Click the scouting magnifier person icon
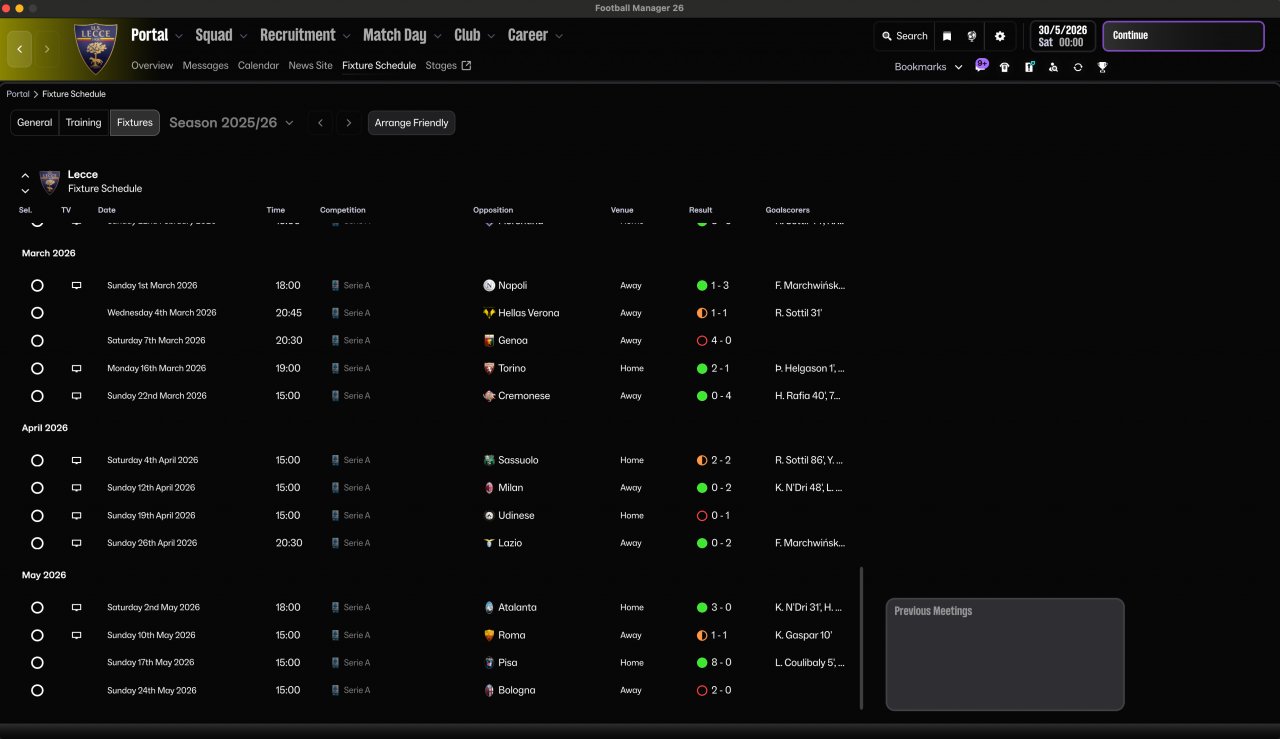 [x=1053, y=67]
